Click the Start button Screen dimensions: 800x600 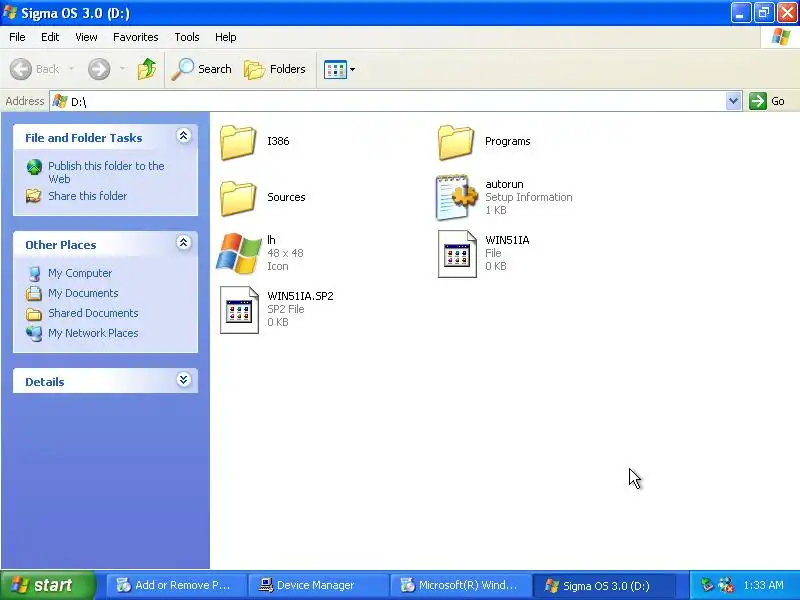tap(47, 585)
